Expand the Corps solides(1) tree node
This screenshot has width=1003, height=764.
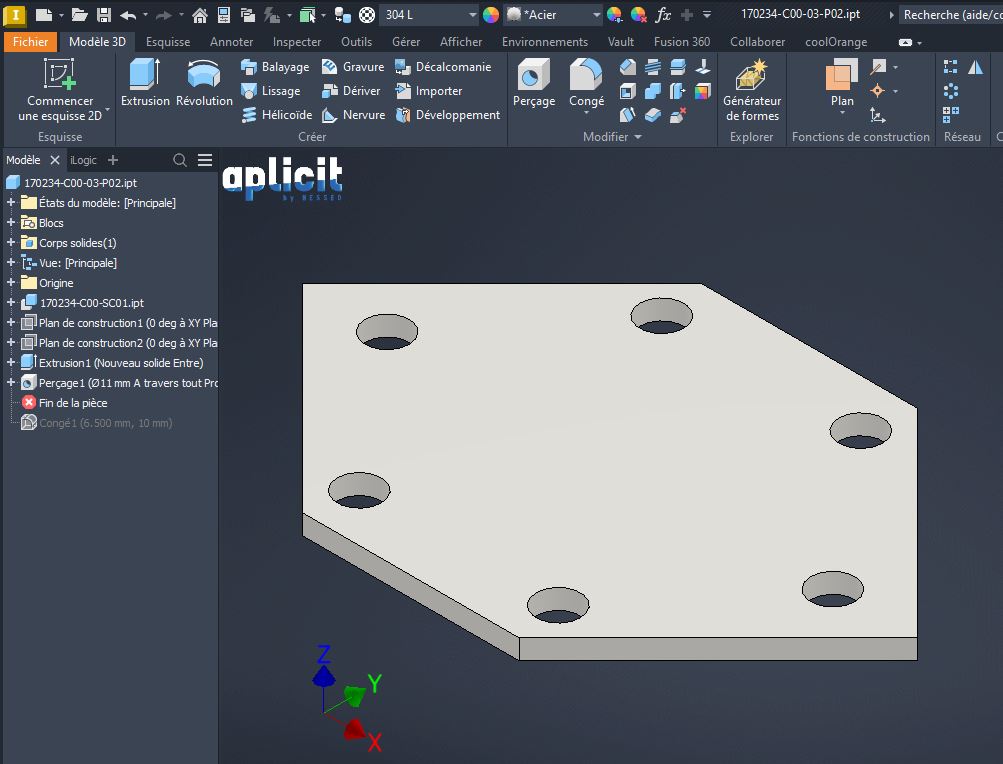(11, 243)
